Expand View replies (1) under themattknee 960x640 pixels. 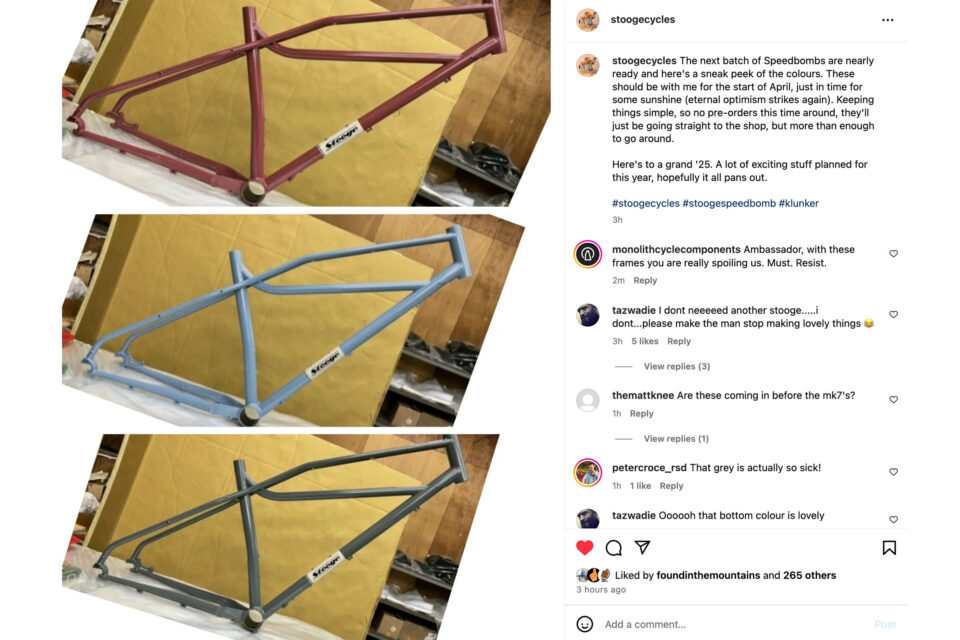pos(676,439)
